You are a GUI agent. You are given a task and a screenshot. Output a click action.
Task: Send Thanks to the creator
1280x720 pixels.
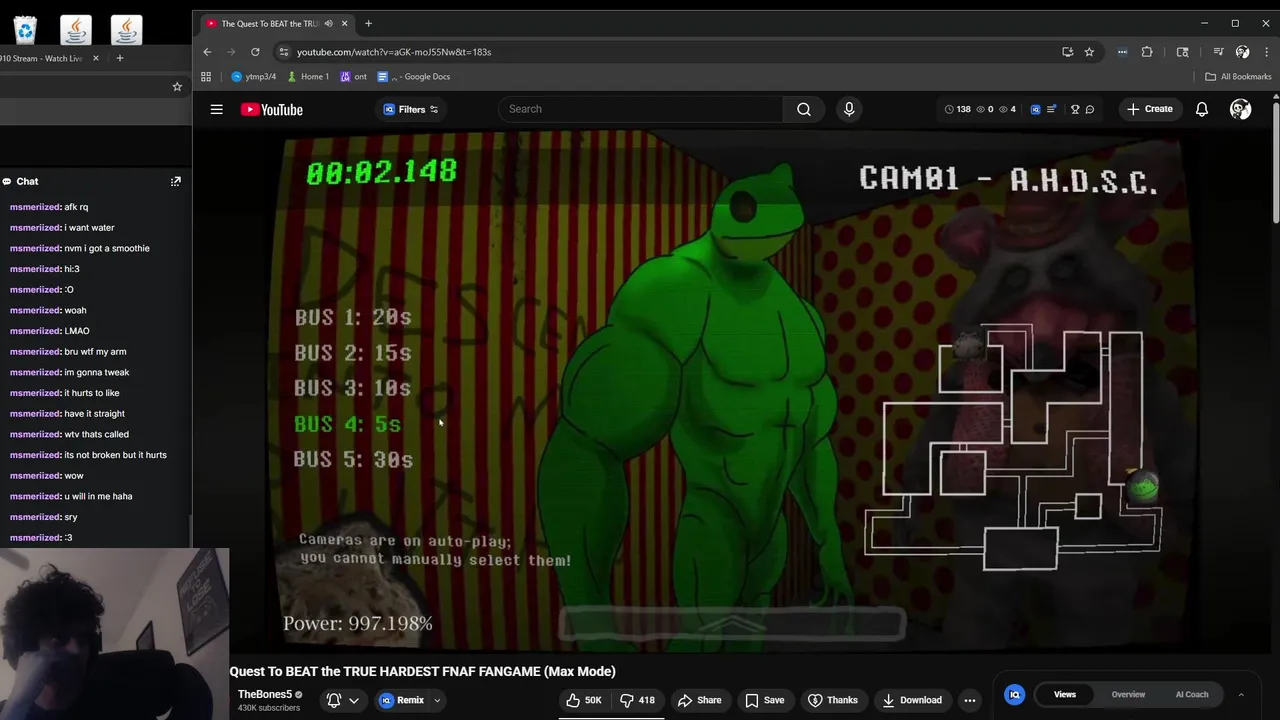point(832,700)
